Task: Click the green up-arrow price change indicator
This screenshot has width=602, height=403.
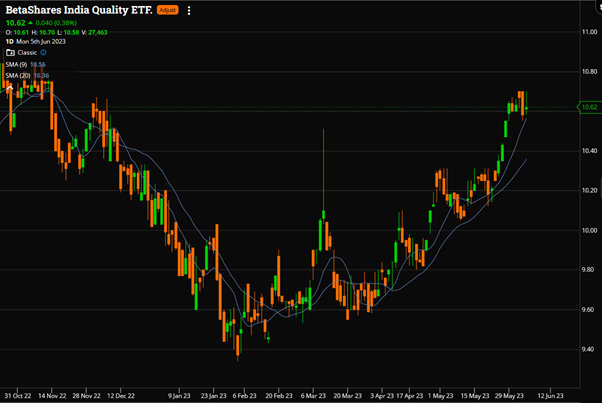Action: click(x=30, y=23)
